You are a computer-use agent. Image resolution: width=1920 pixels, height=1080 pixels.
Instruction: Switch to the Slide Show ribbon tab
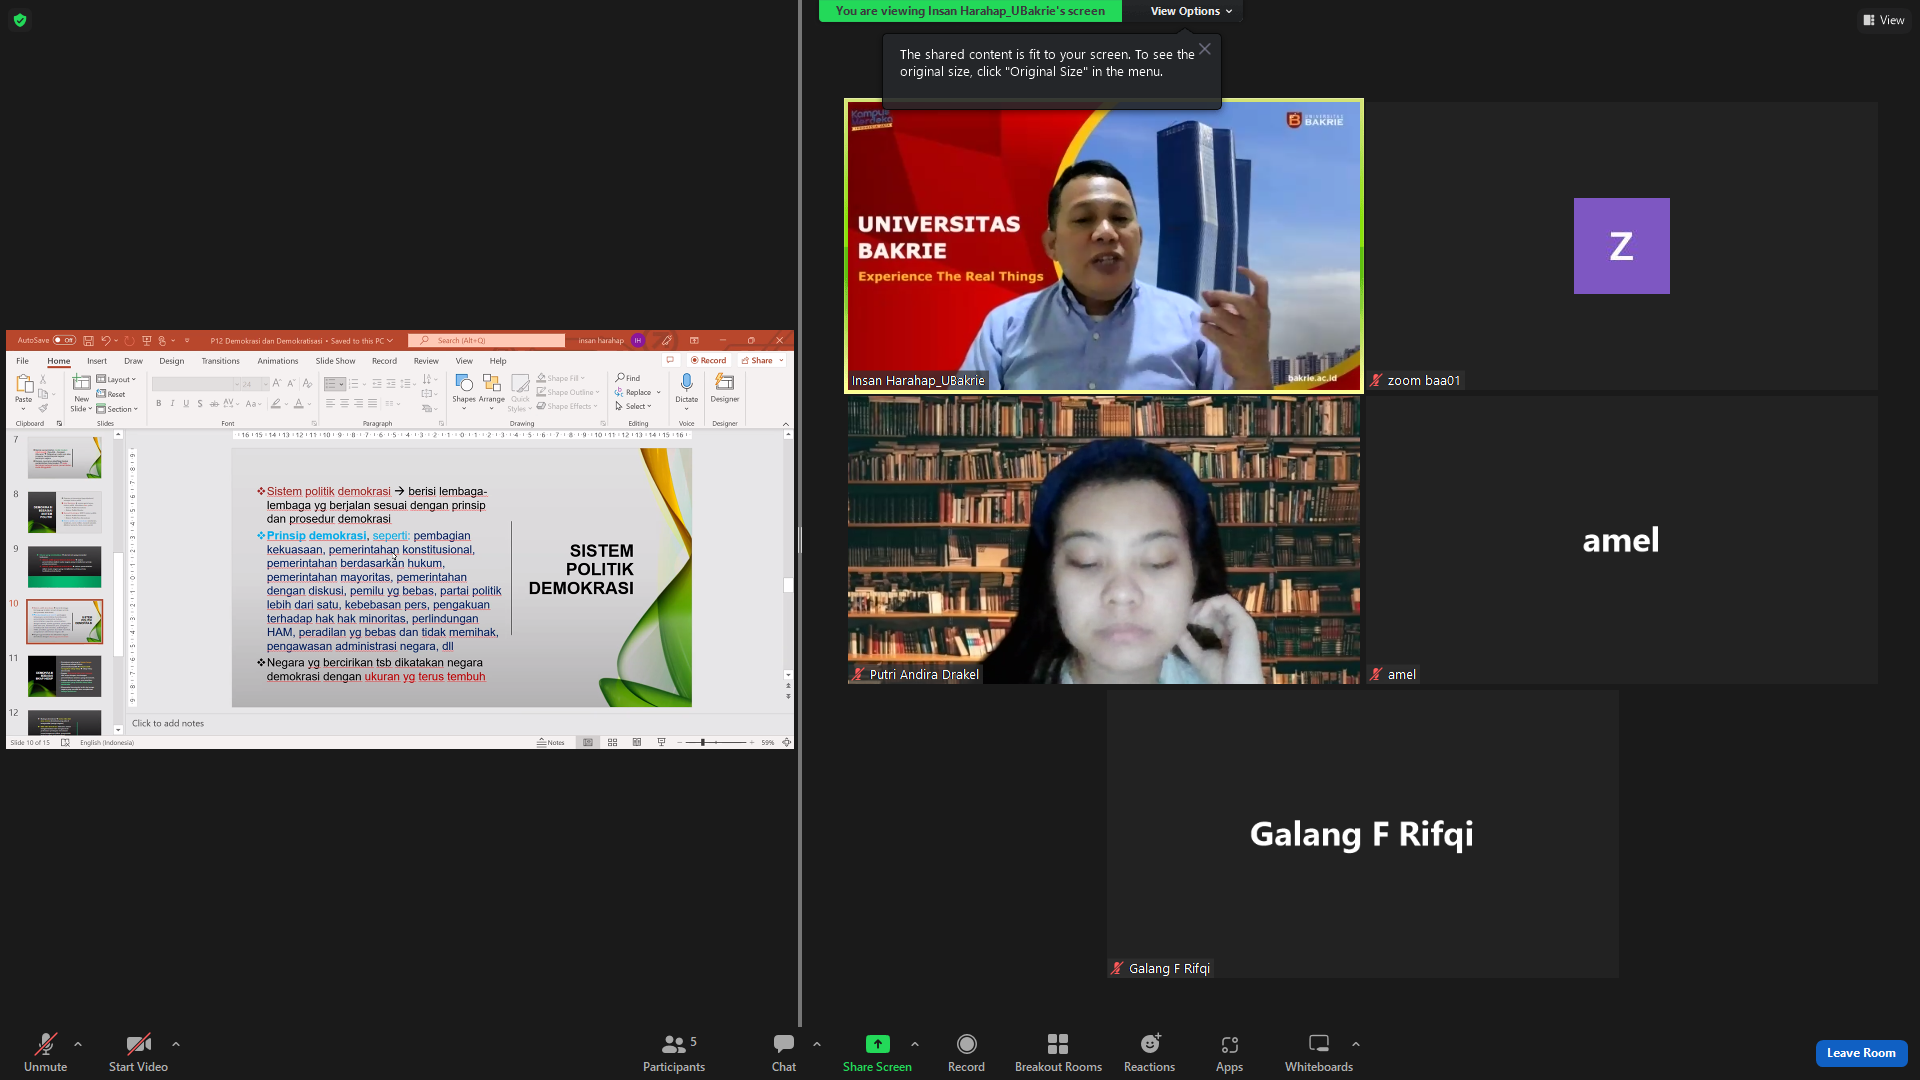coord(335,361)
